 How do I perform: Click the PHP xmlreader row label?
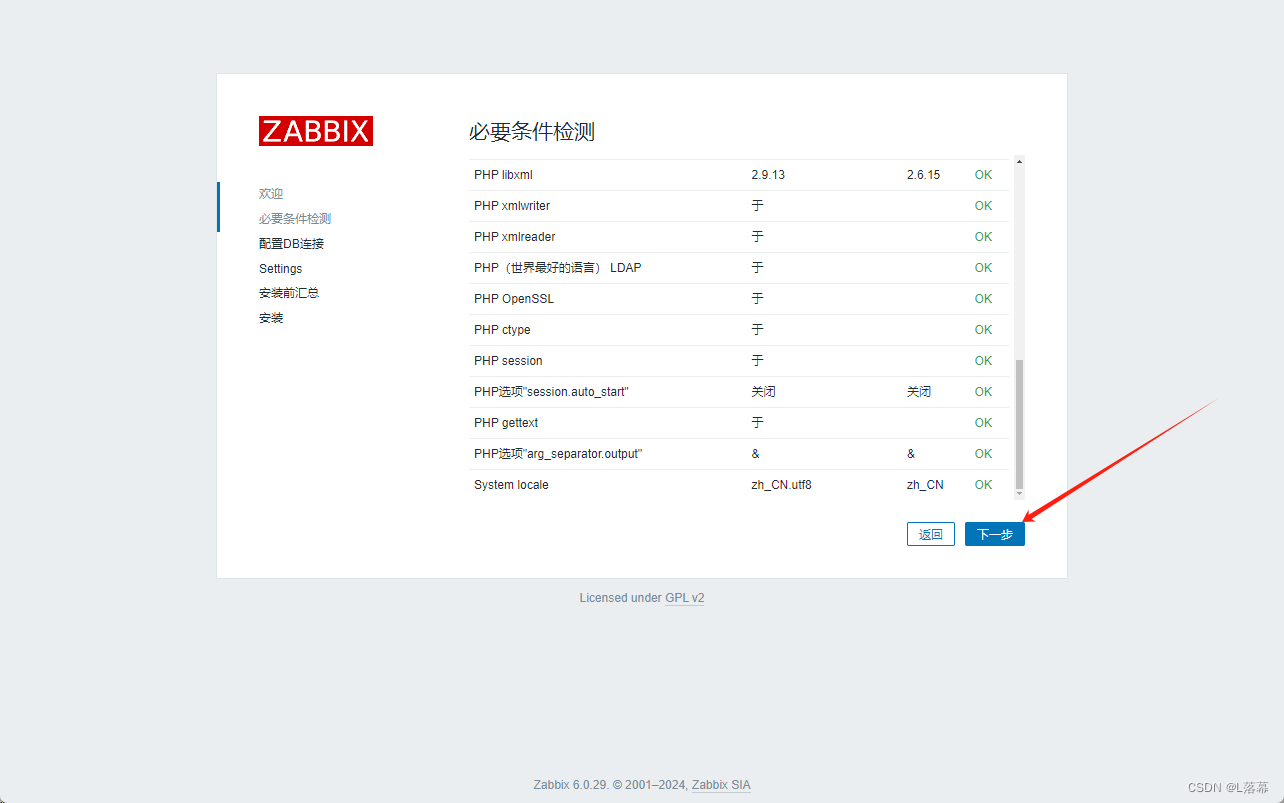pyautogui.click(x=515, y=237)
